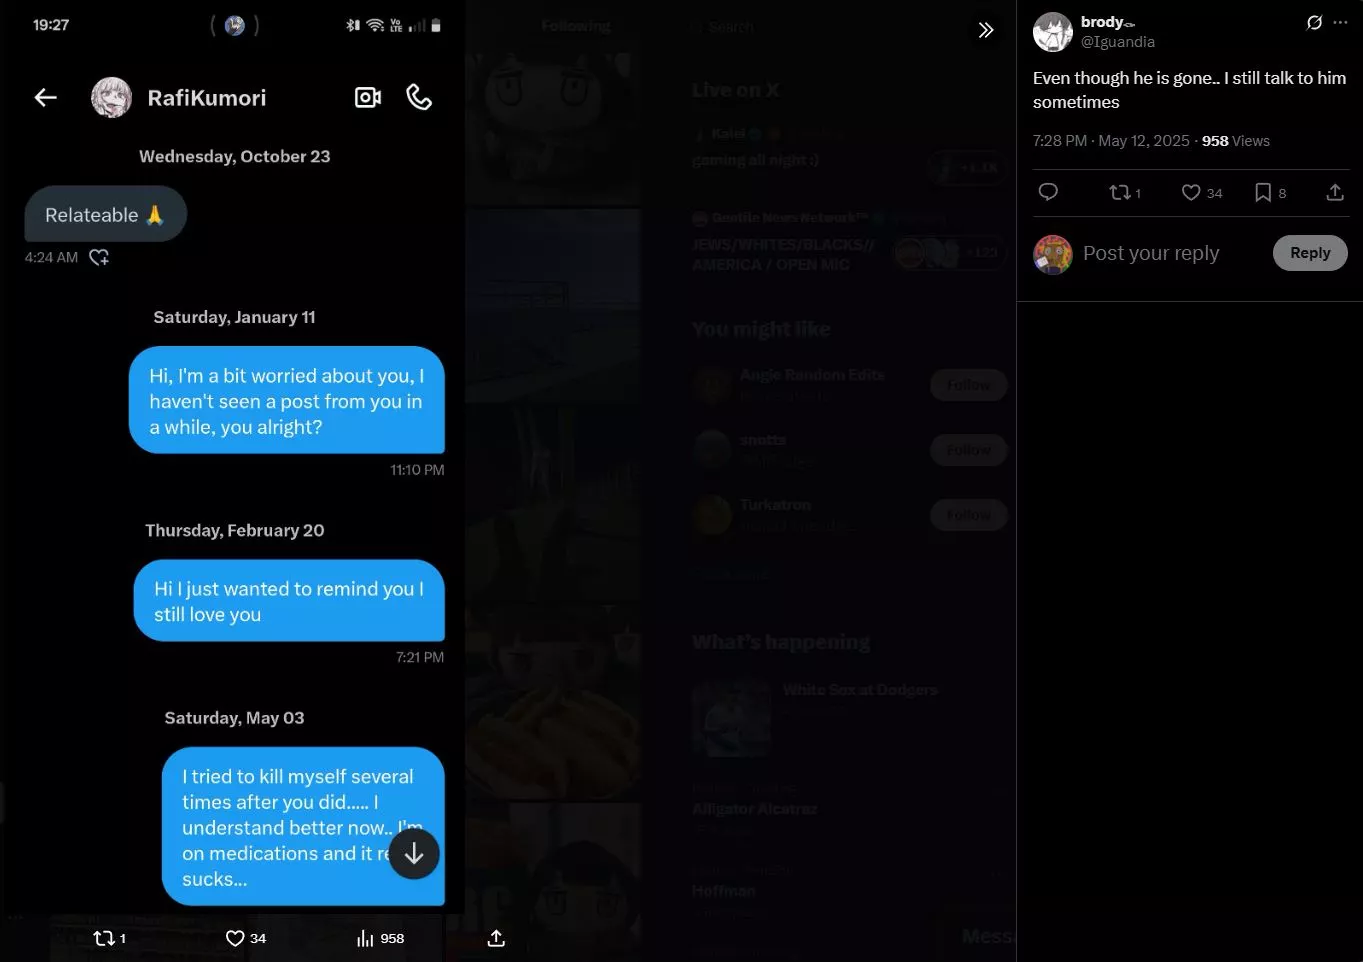Start a voice call with RafiKumori

[419, 97]
